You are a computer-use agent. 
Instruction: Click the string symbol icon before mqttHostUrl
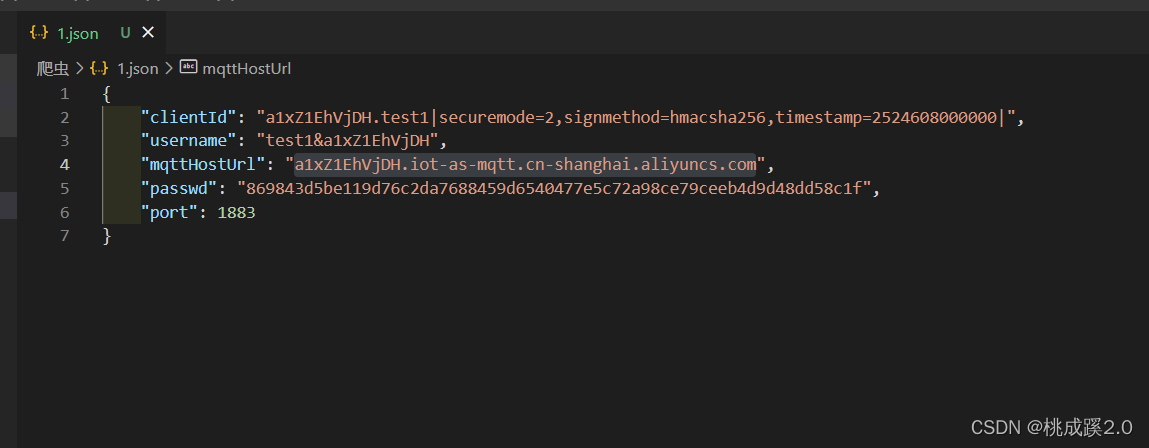[188, 67]
